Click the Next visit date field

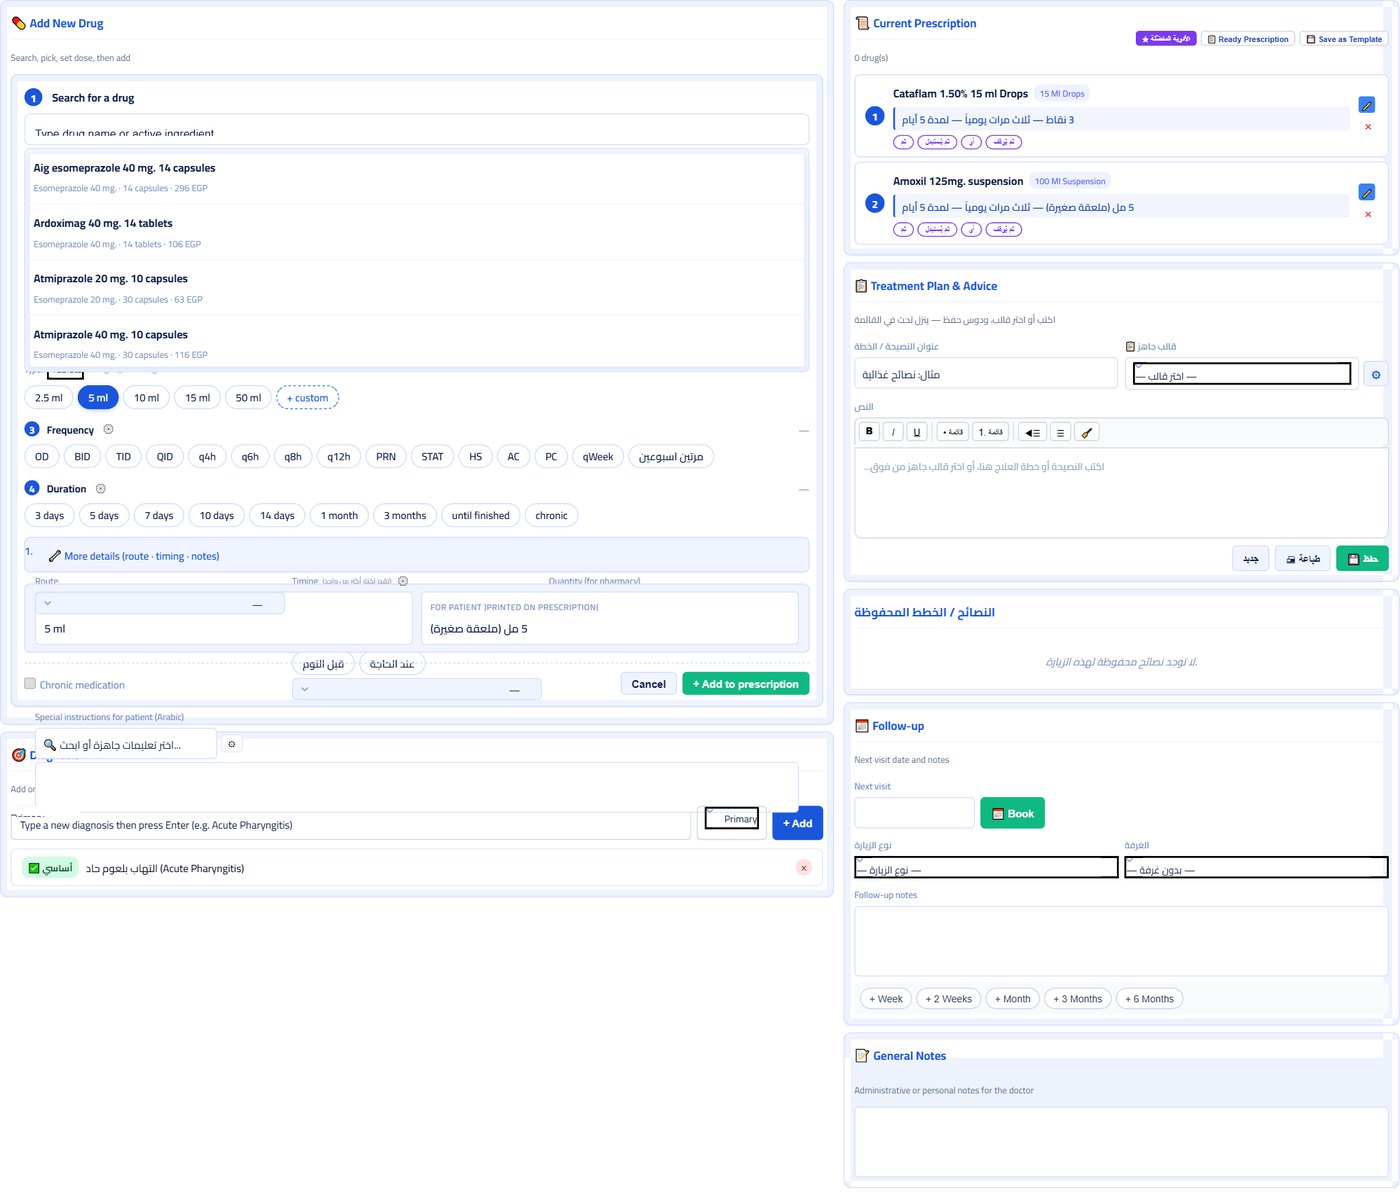(x=915, y=813)
